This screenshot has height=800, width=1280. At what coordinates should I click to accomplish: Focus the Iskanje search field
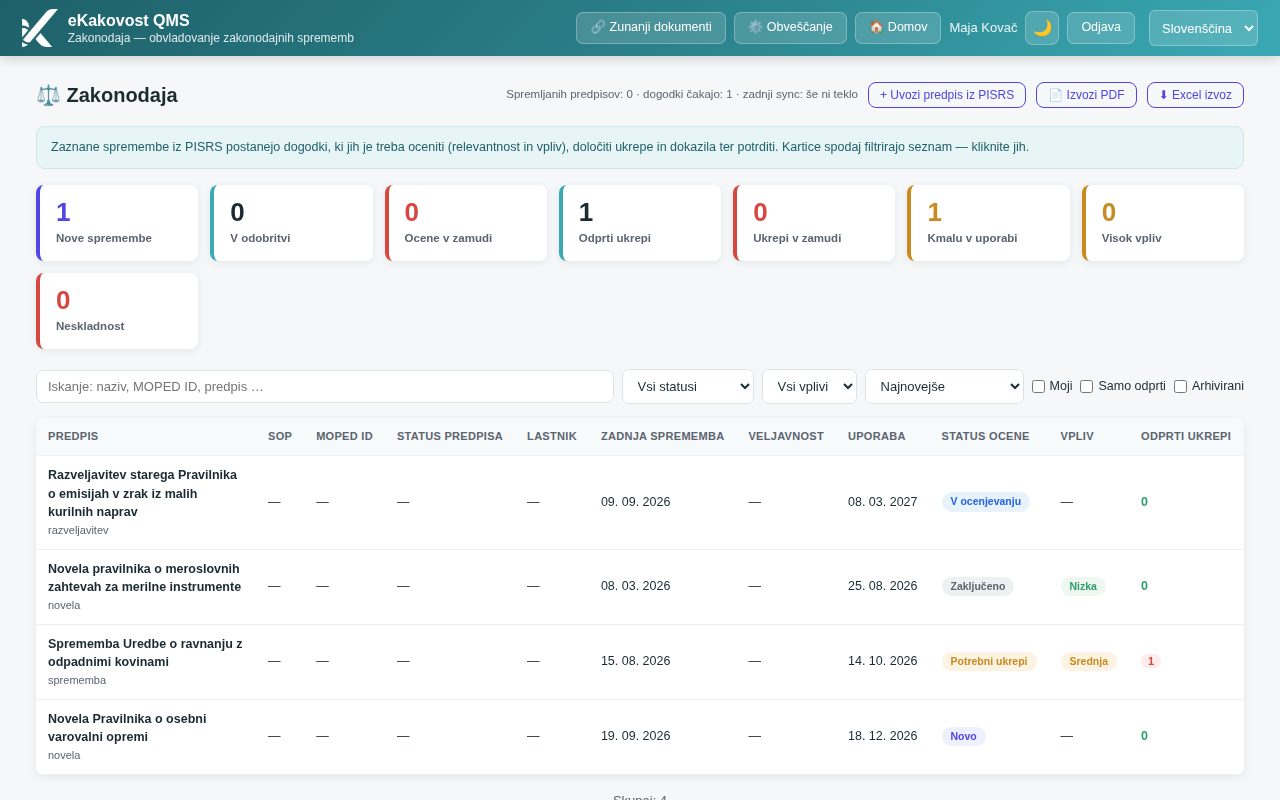(325, 387)
